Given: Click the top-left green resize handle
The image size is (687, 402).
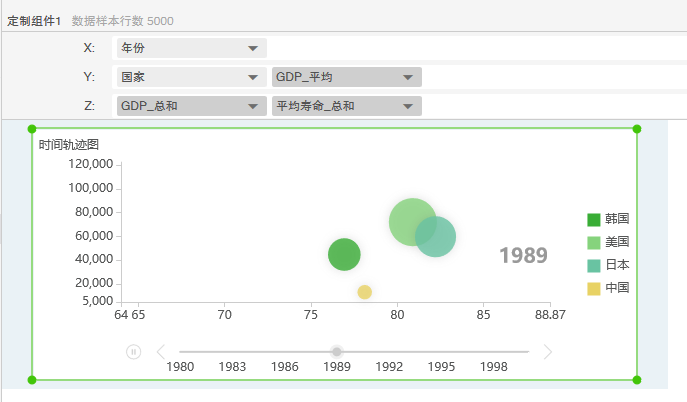Looking at the screenshot, I should click(32, 129).
